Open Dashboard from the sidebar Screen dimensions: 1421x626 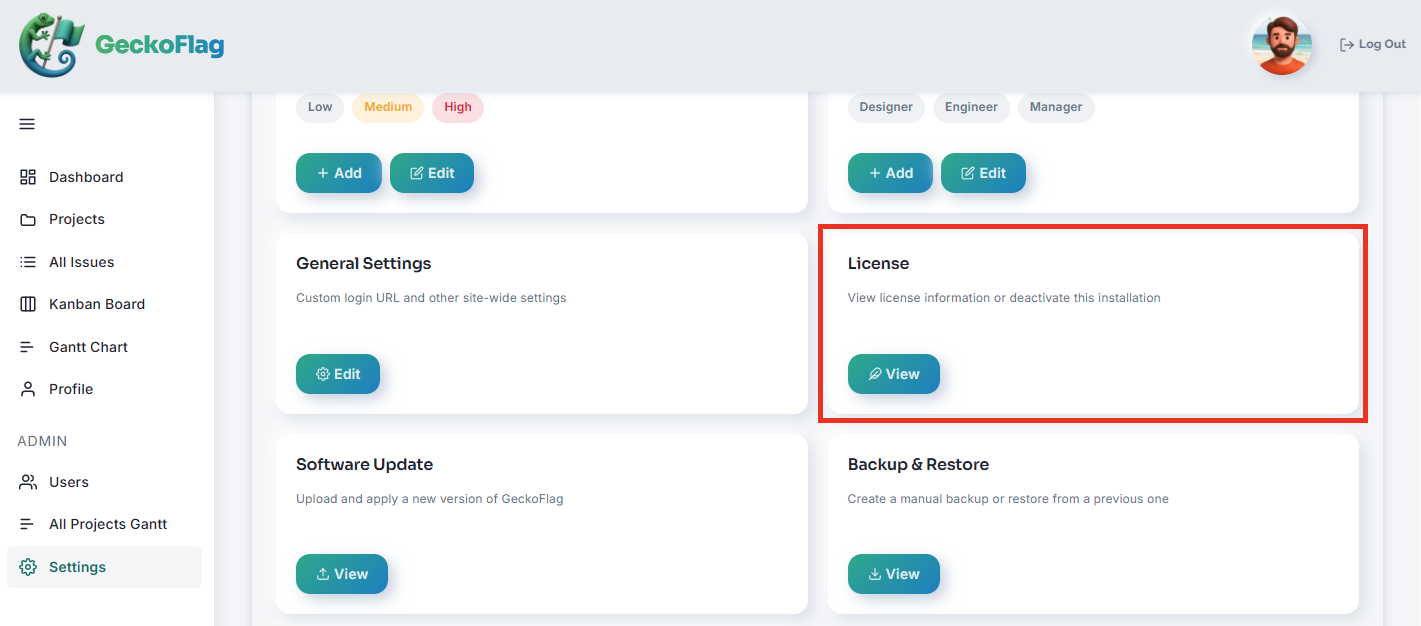click(104, 177)
